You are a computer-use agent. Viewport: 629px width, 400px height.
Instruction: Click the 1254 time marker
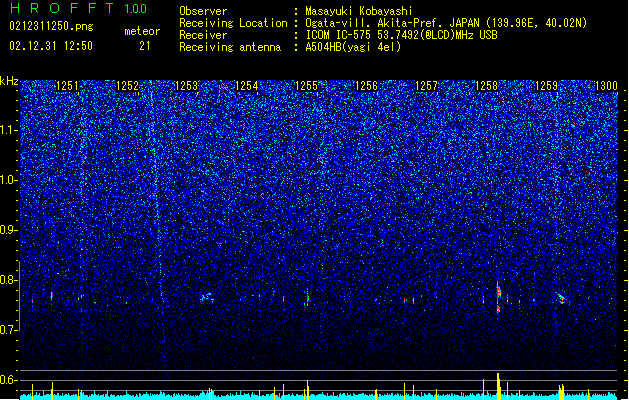pyautogui.click(x=247, y=86)
